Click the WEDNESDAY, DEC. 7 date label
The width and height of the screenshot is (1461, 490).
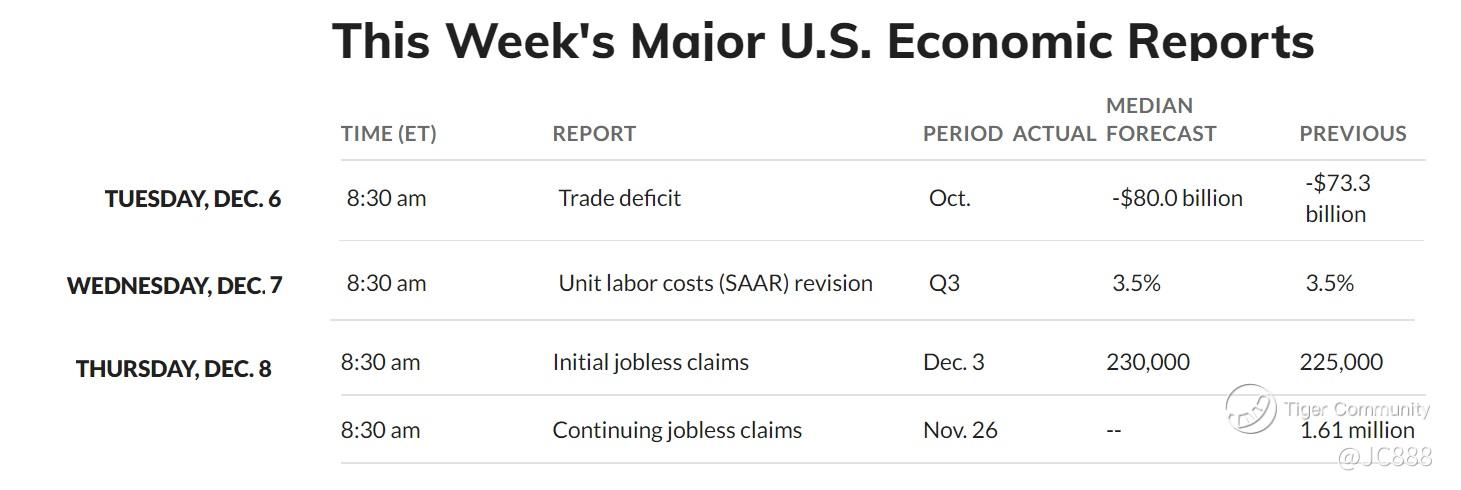175,285
